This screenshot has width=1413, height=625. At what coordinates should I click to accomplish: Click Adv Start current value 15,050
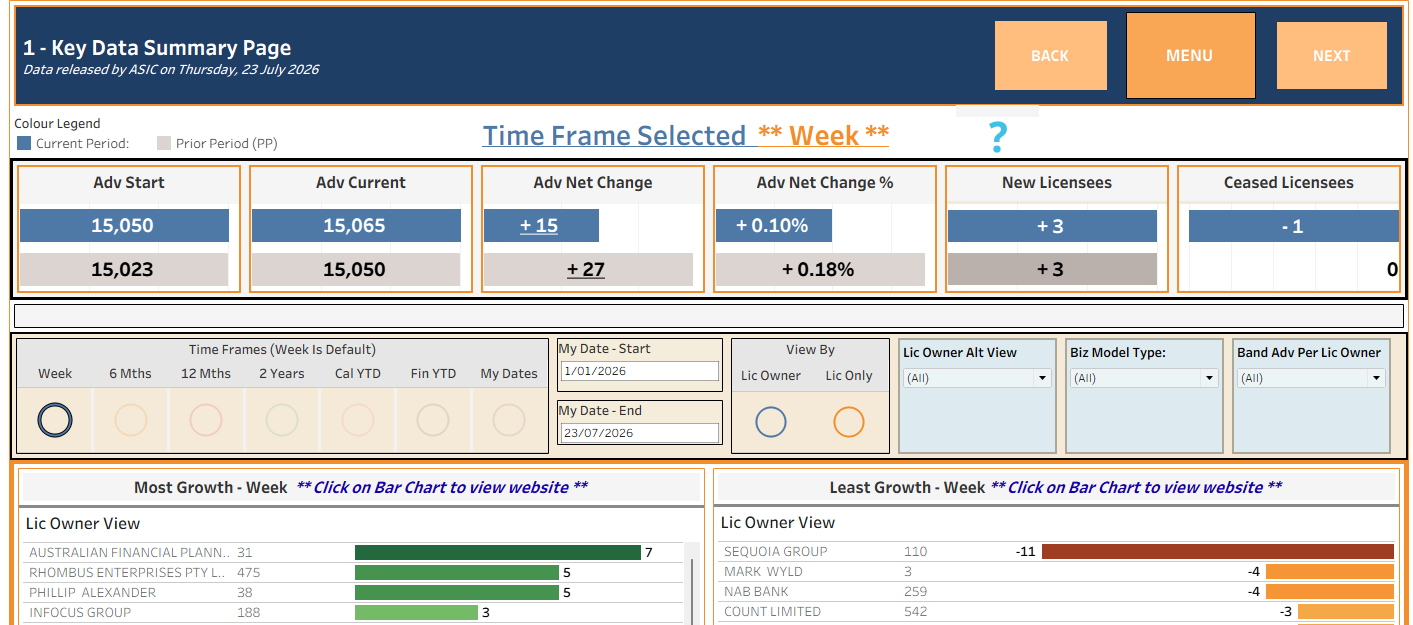[124, 226]
